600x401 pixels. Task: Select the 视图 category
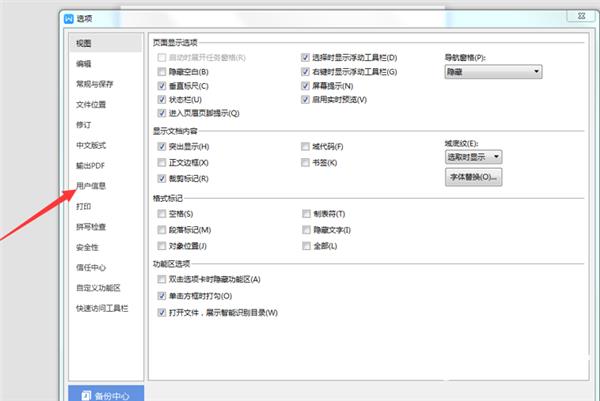click(x=105, y=43)
